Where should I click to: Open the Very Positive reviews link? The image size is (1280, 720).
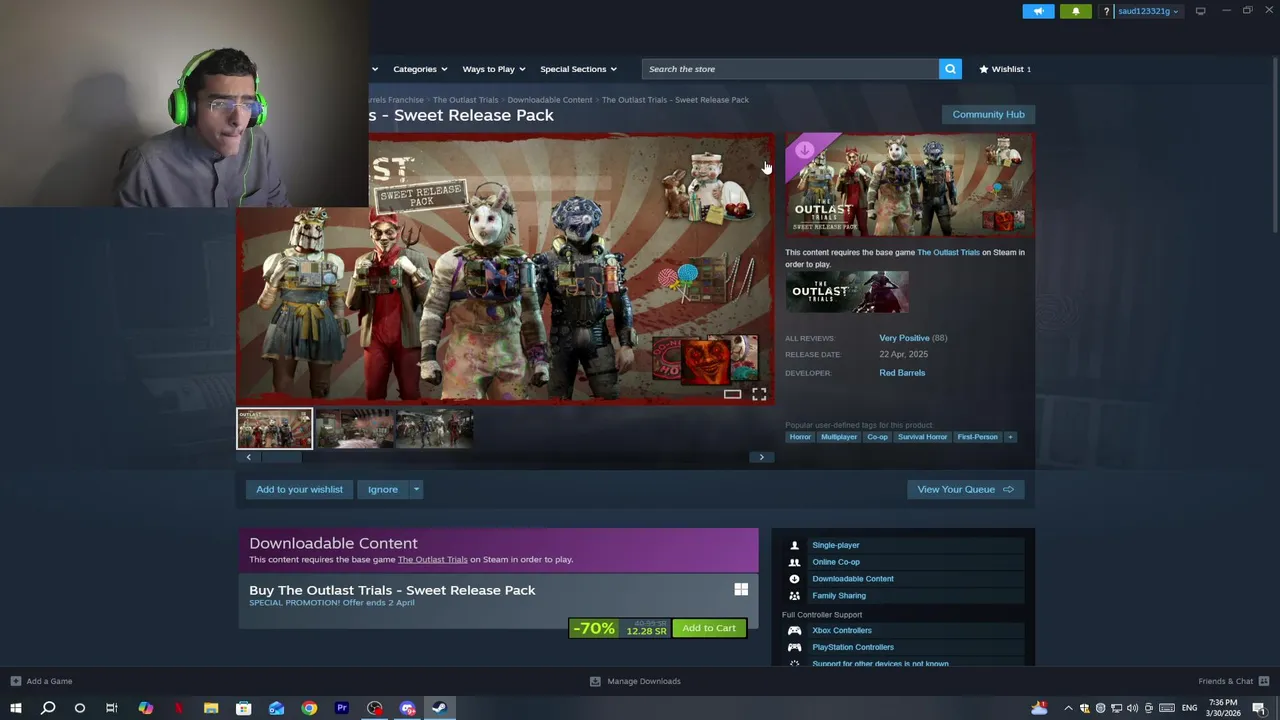pyautogui.click(x=904, y=338)
